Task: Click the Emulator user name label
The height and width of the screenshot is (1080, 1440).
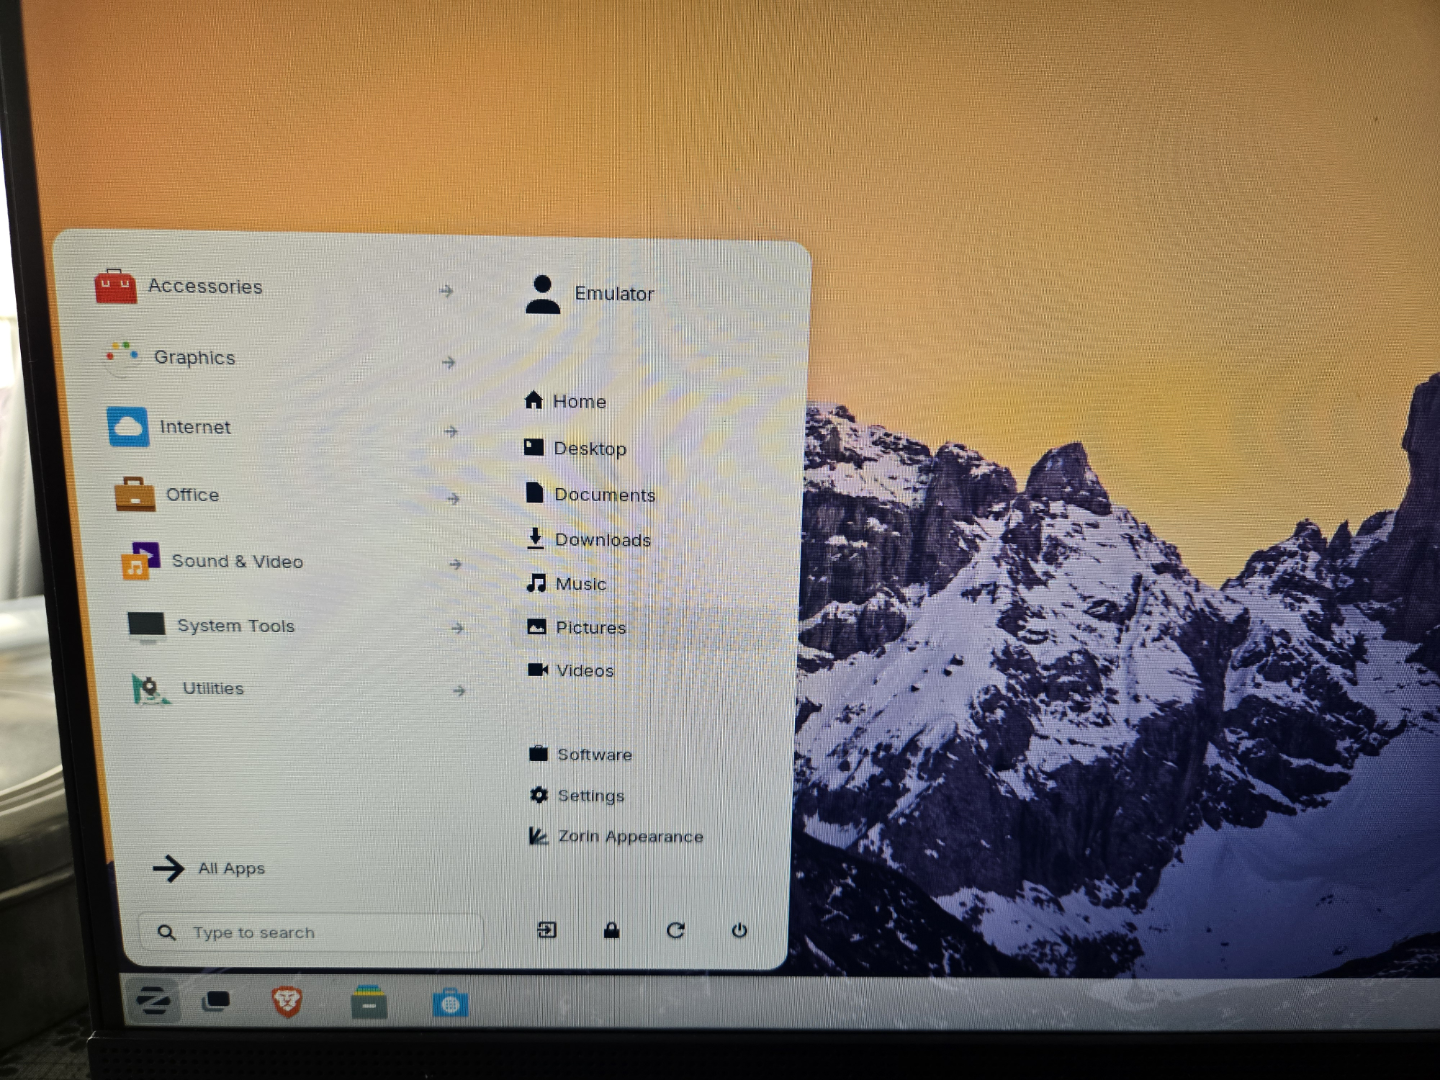Action: [614, 294]
